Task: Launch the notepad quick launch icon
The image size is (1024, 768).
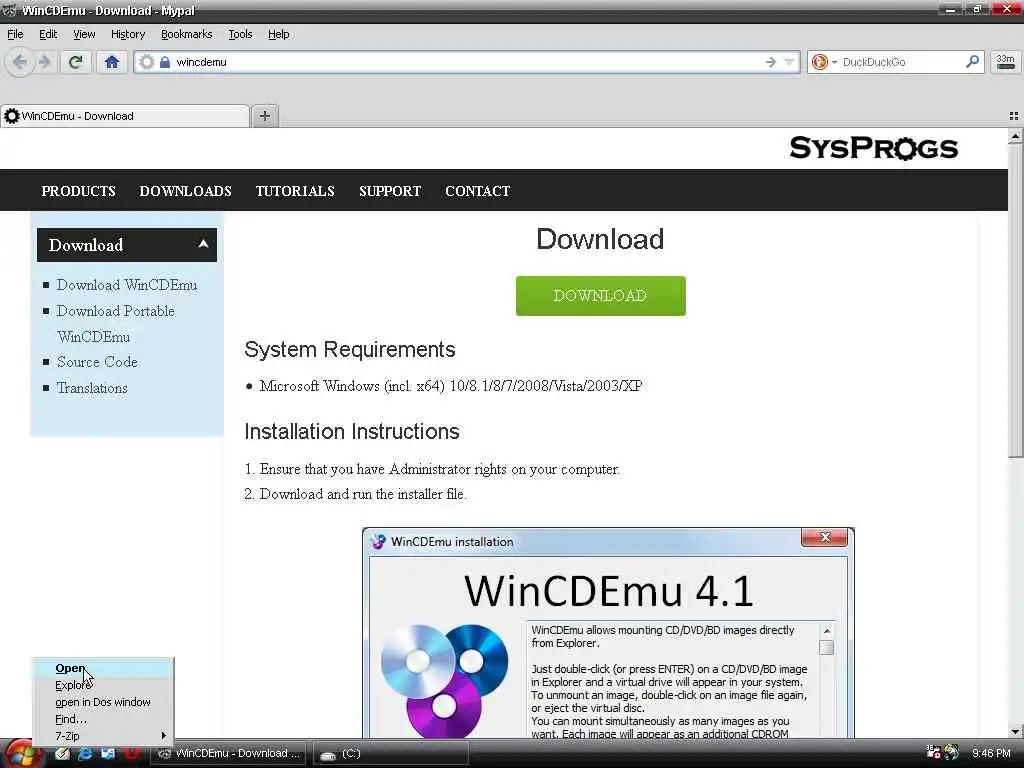Action: point(62,754)
